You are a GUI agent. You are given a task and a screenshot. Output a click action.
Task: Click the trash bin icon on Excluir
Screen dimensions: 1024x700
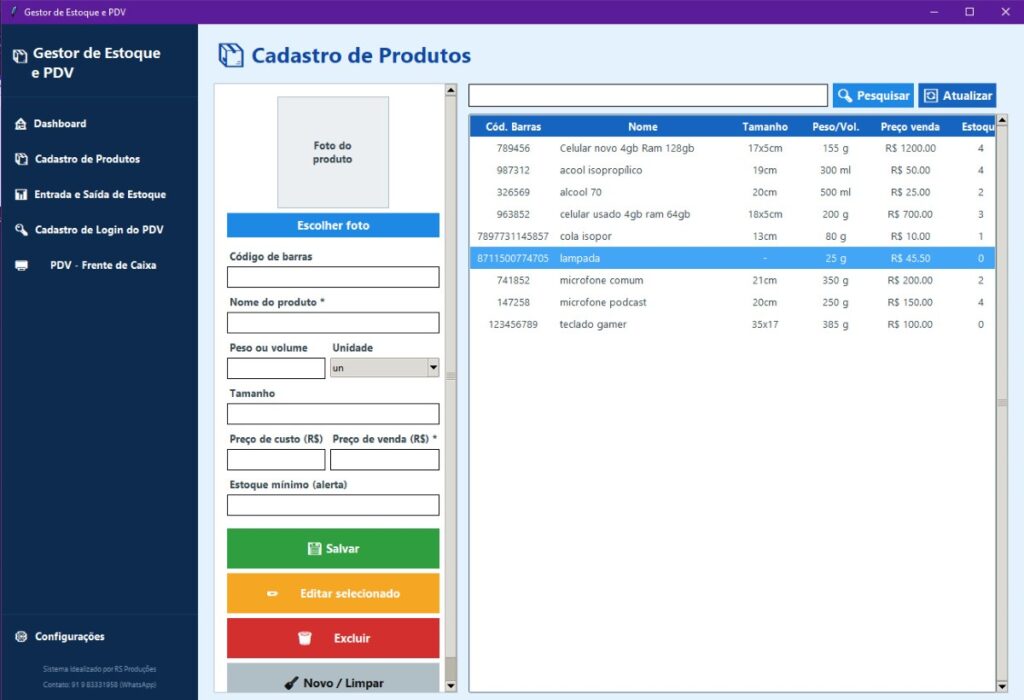coord(304,638)
